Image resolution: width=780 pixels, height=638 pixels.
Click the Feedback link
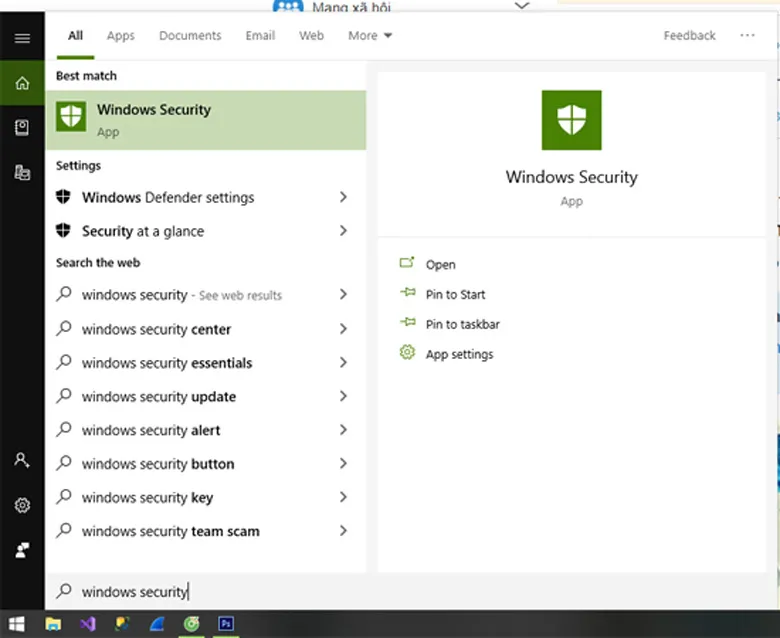689,35
